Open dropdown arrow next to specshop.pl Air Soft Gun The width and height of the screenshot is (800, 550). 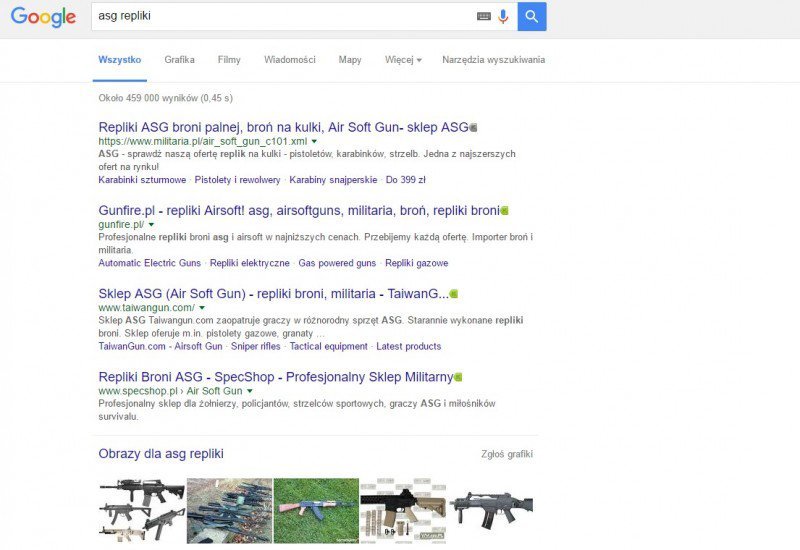pyautogui.click(x=249, y=391)
